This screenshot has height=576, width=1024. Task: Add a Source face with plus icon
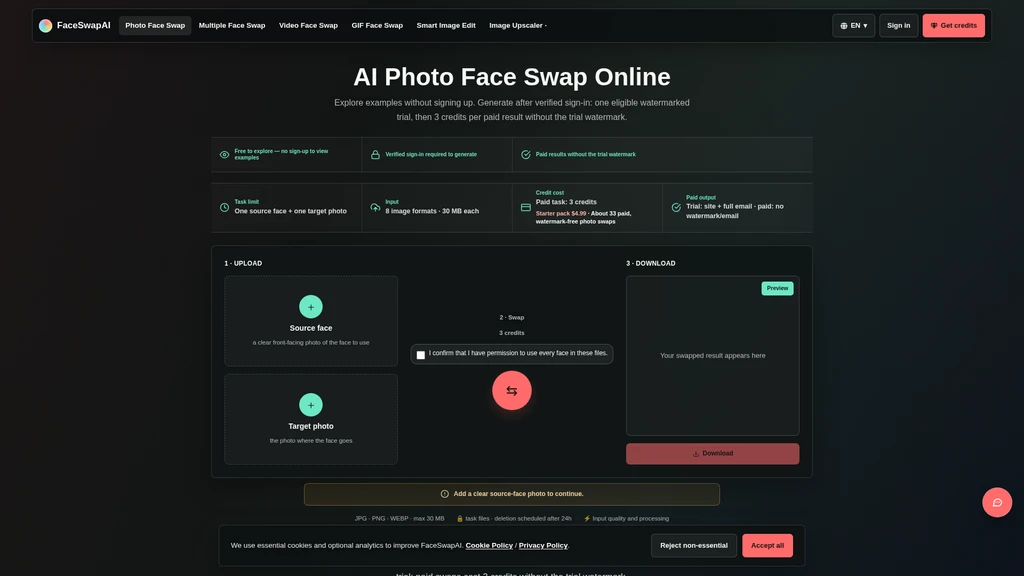(311, 306)
